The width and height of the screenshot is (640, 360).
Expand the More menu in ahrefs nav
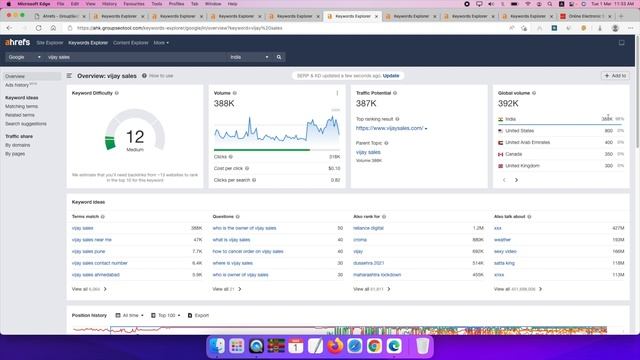pos(161,42)
